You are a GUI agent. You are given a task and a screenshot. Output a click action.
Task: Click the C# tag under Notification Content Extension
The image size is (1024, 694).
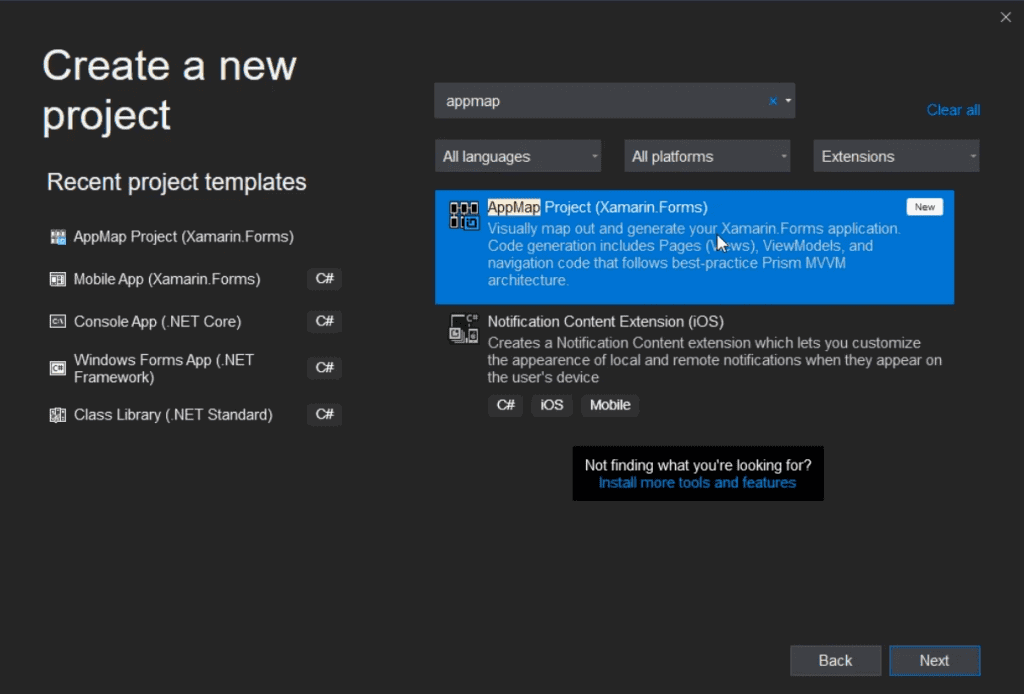(505, 405)
